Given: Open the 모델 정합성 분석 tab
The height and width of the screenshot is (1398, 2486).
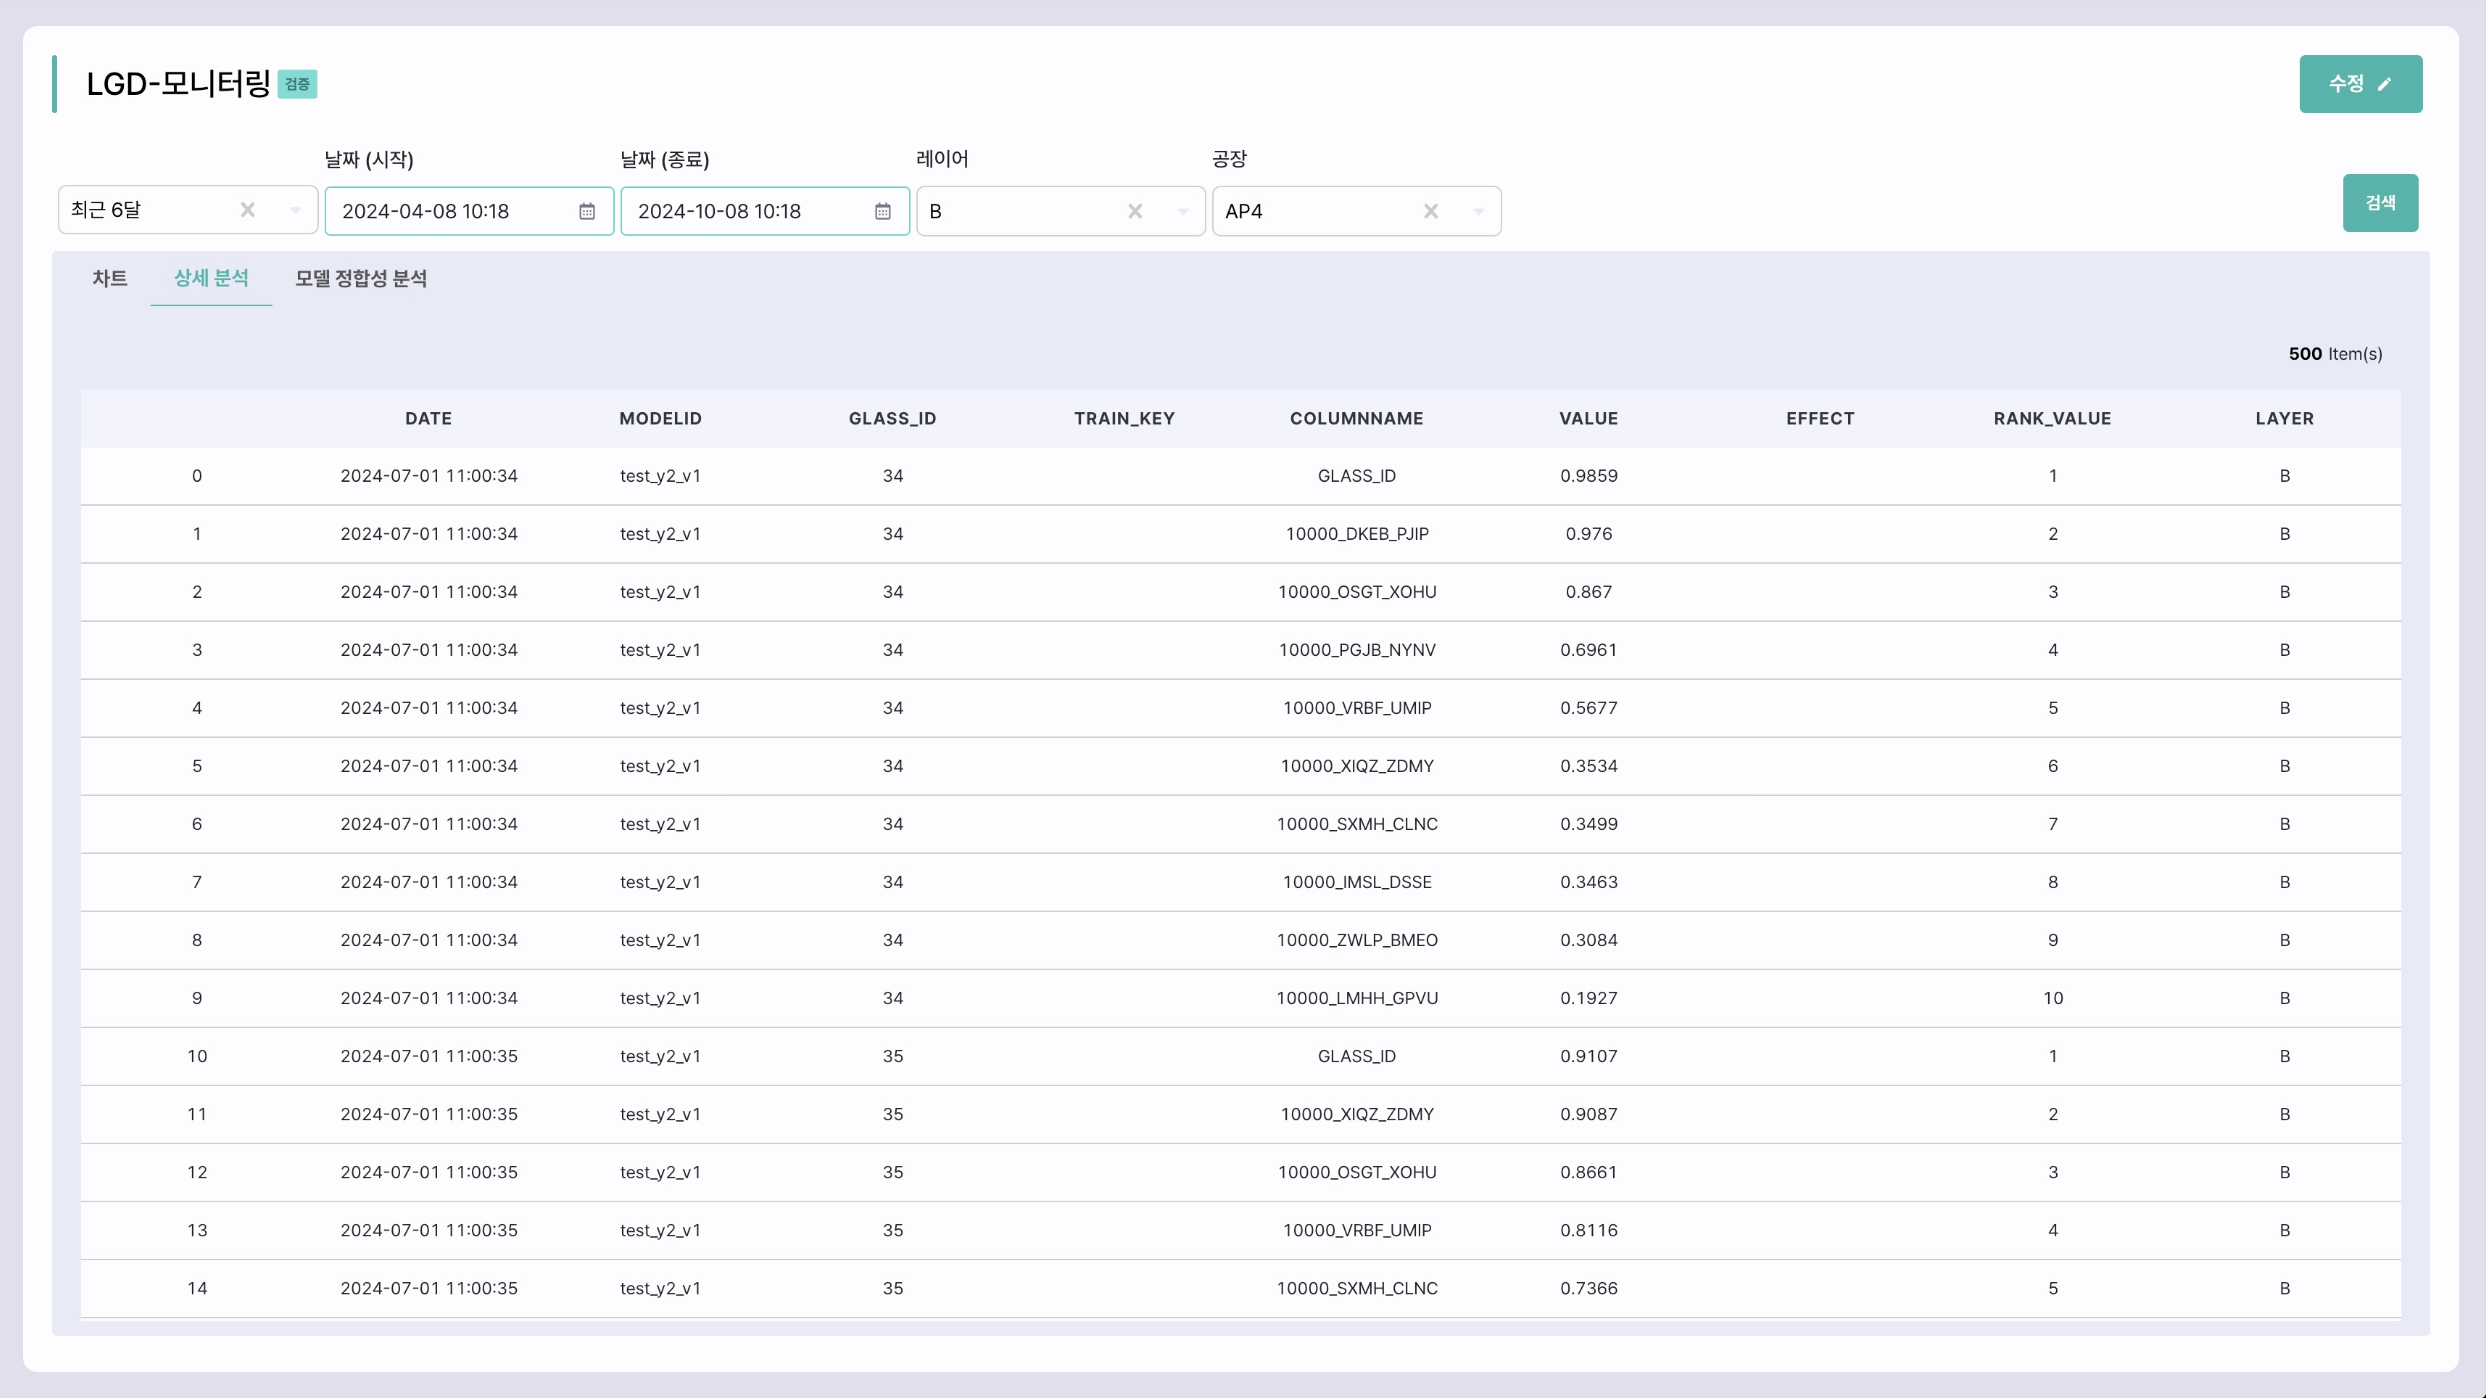Looking at the screenshot, I should click(361, 278).
